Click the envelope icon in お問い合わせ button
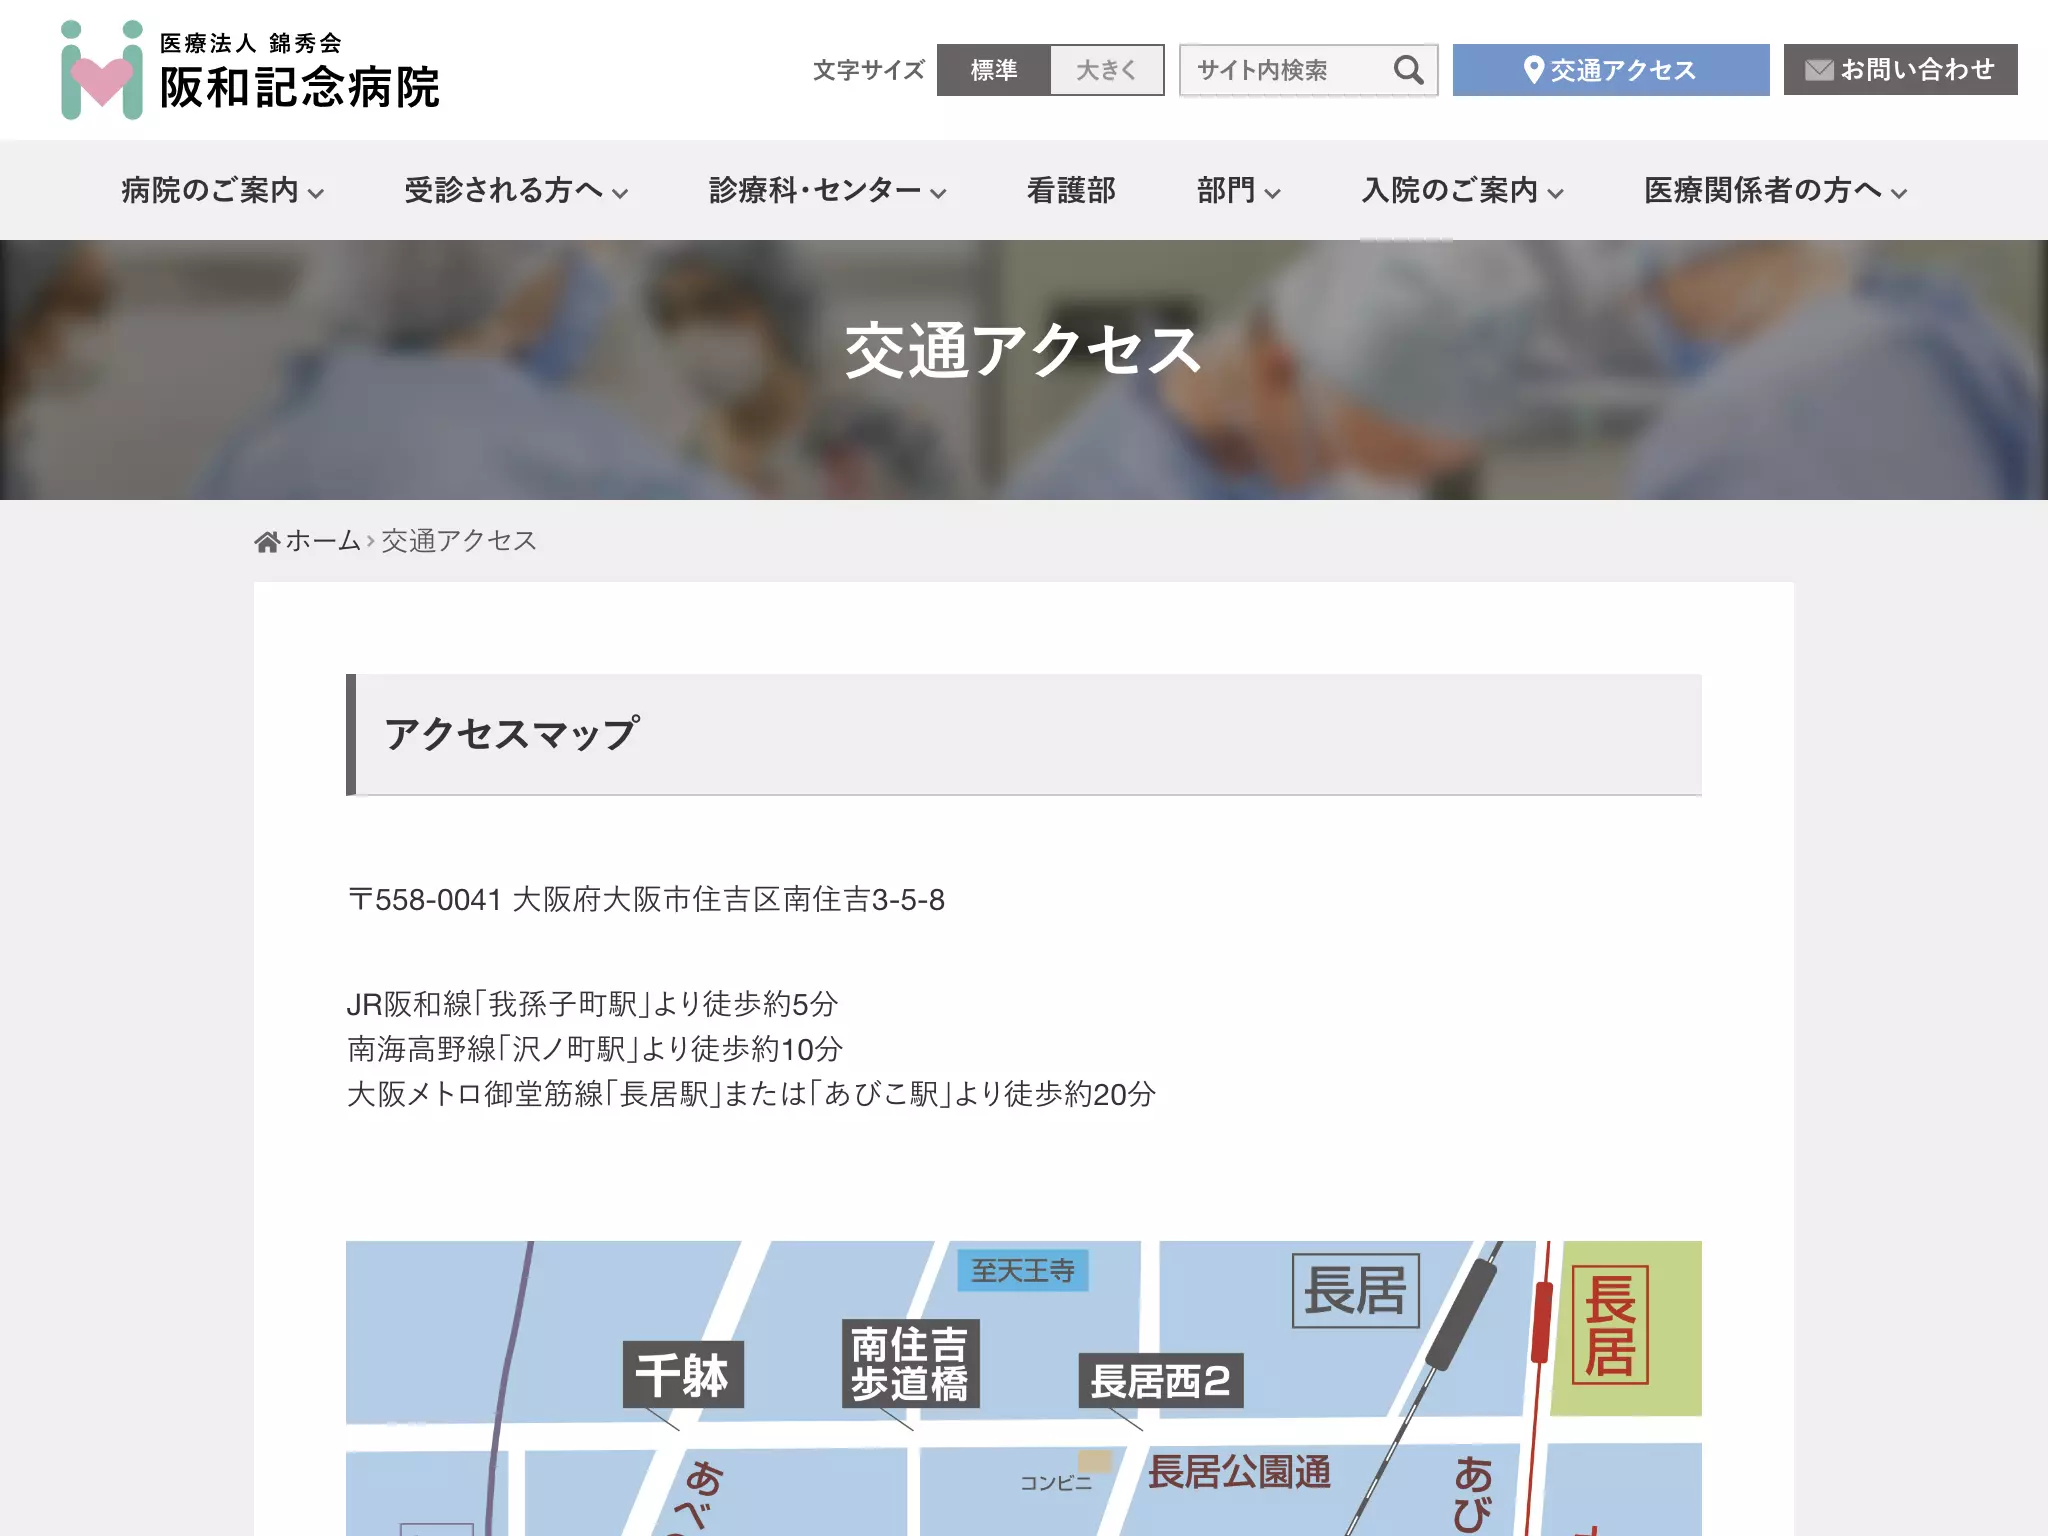Screen dimensions: 2048x1536 click(1819, 70)
